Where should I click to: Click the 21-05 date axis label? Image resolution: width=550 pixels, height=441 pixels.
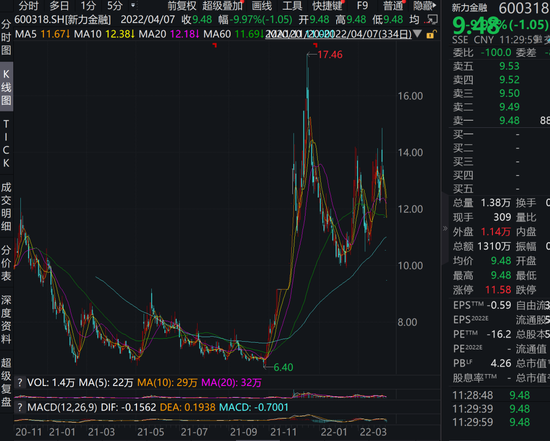click(150, 432)
